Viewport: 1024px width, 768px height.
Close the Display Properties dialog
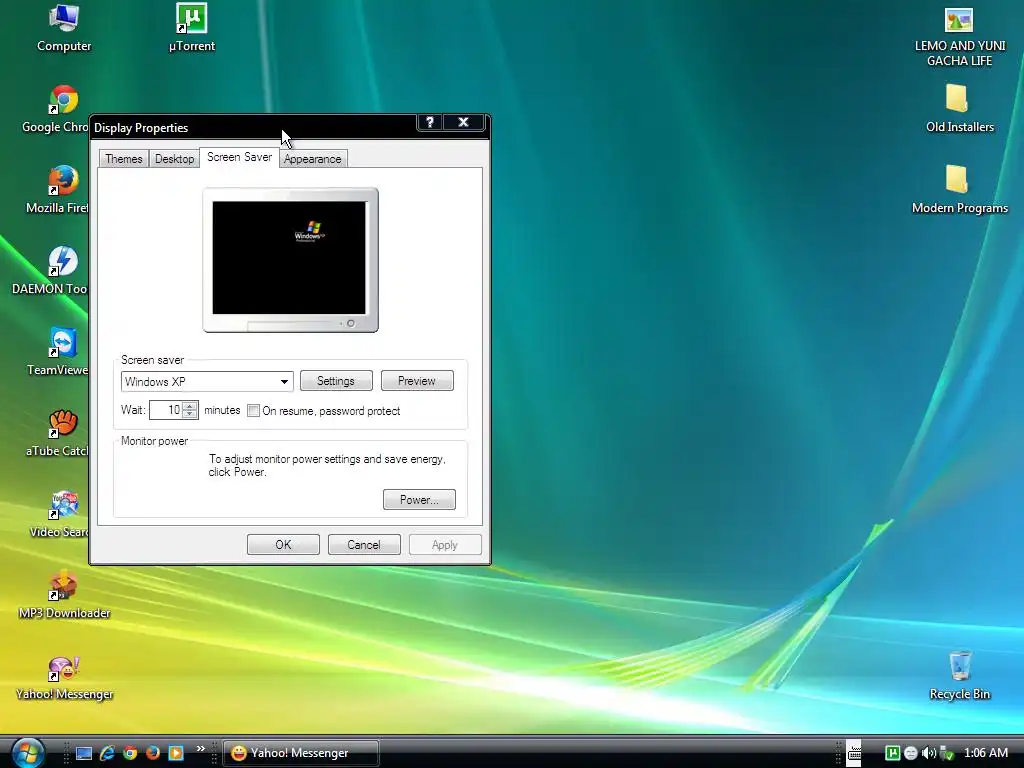click(x=463, y=122)
